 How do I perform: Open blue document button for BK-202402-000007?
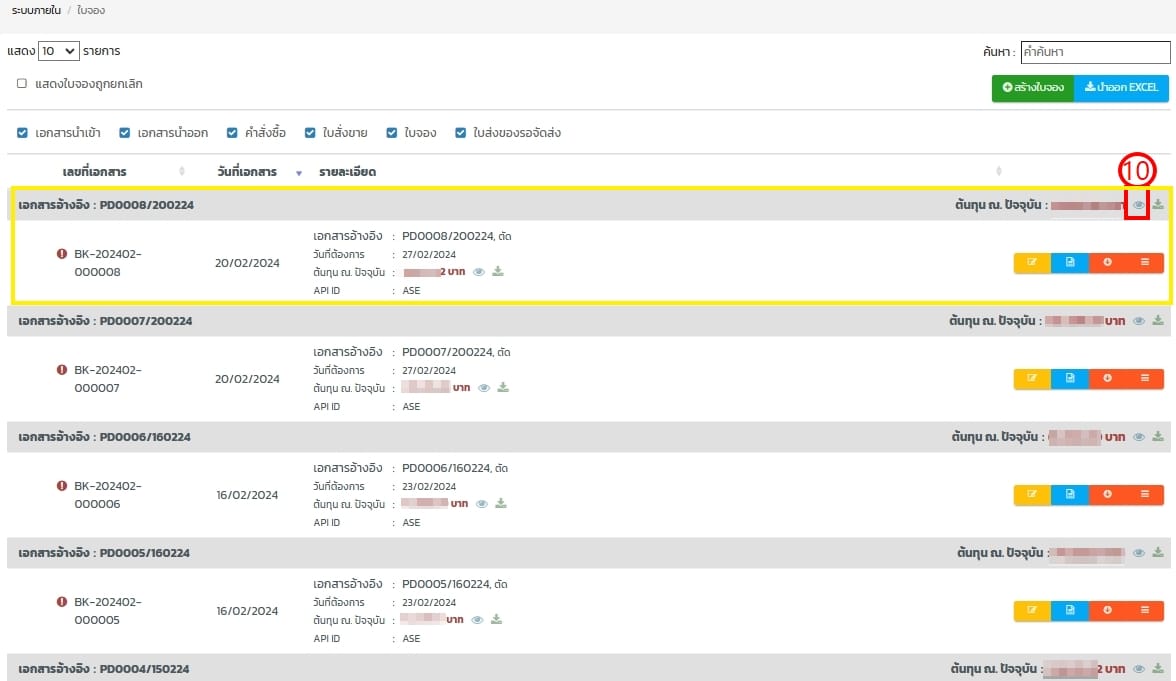point(1070,379)
